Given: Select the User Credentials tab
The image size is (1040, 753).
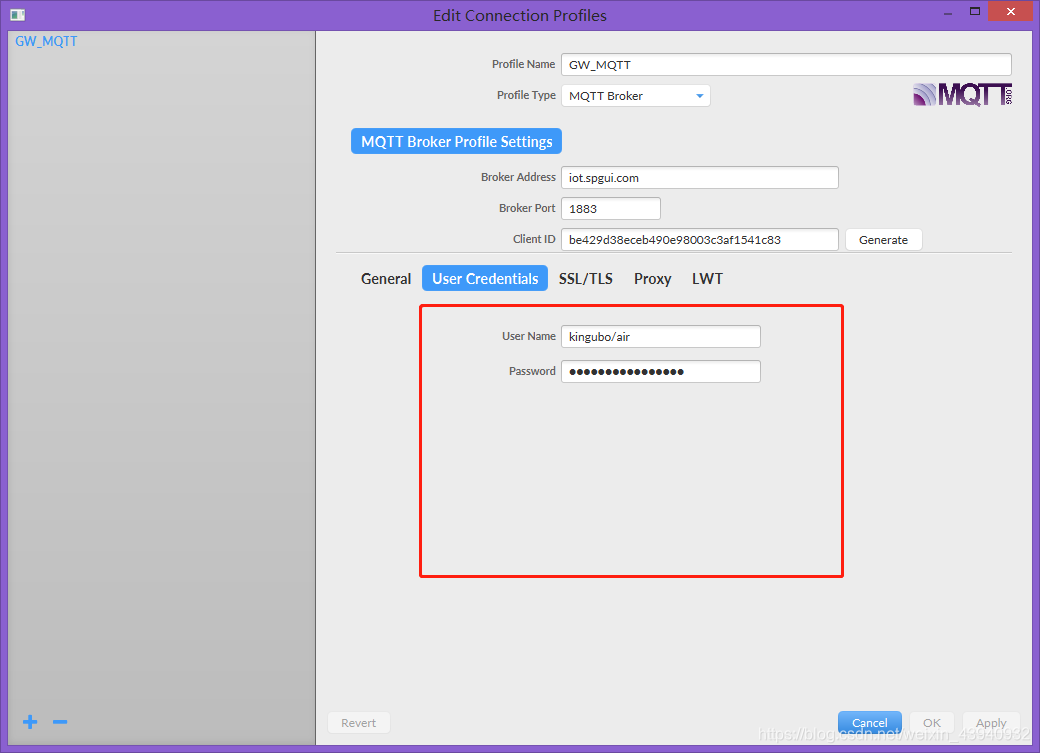Looking at the screenshot, I should (x=485, y=279).
